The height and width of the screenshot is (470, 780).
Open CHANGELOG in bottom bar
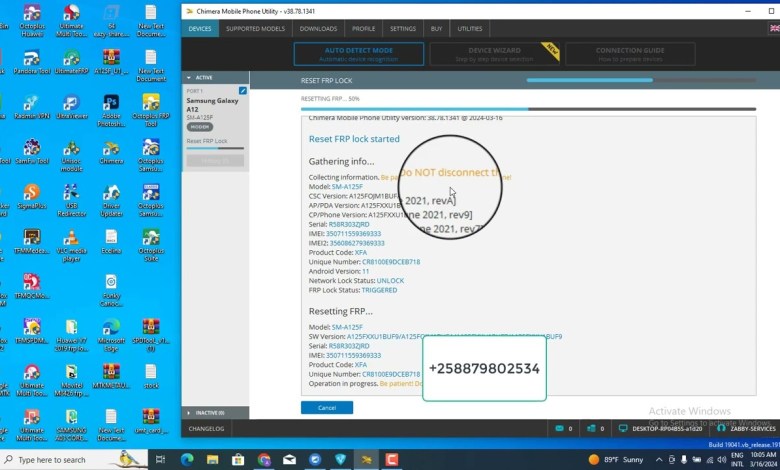[206, 428]
